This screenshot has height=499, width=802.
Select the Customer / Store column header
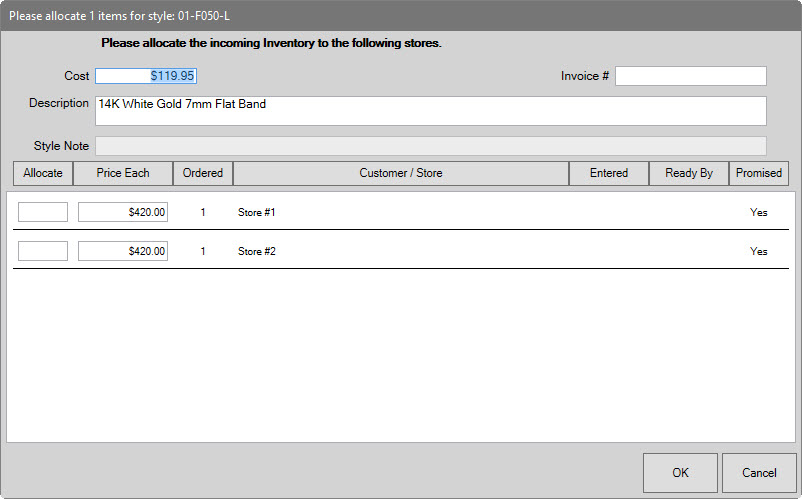(x=401, y=173)
